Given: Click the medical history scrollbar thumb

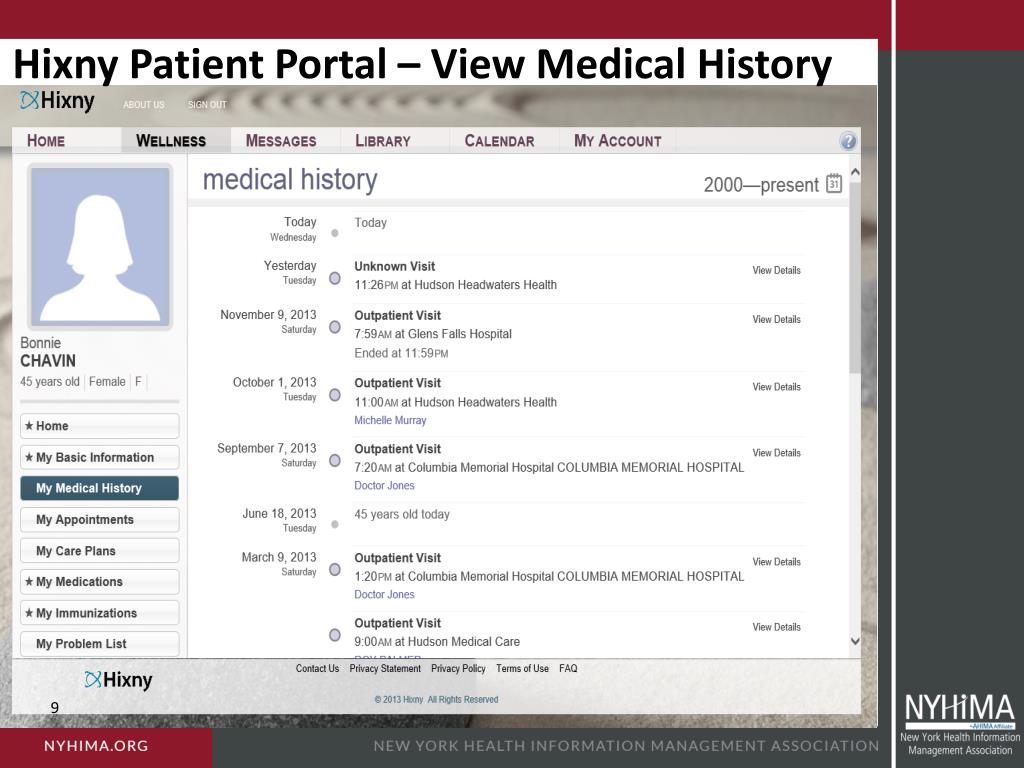Looking at the screenshot, I should click(855, 278).
